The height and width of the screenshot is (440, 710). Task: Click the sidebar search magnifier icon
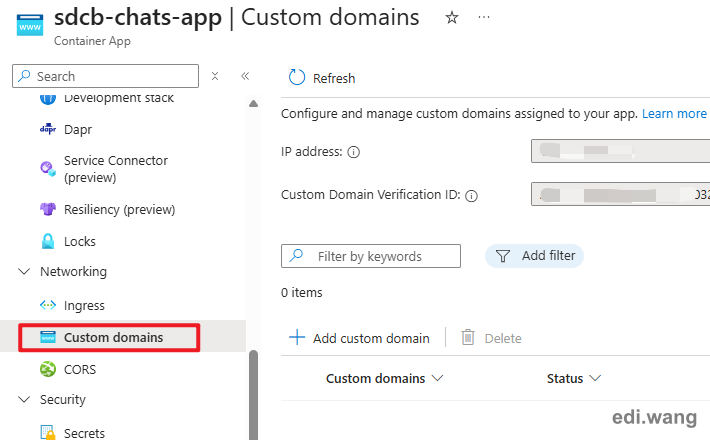(x=24, y=76)
